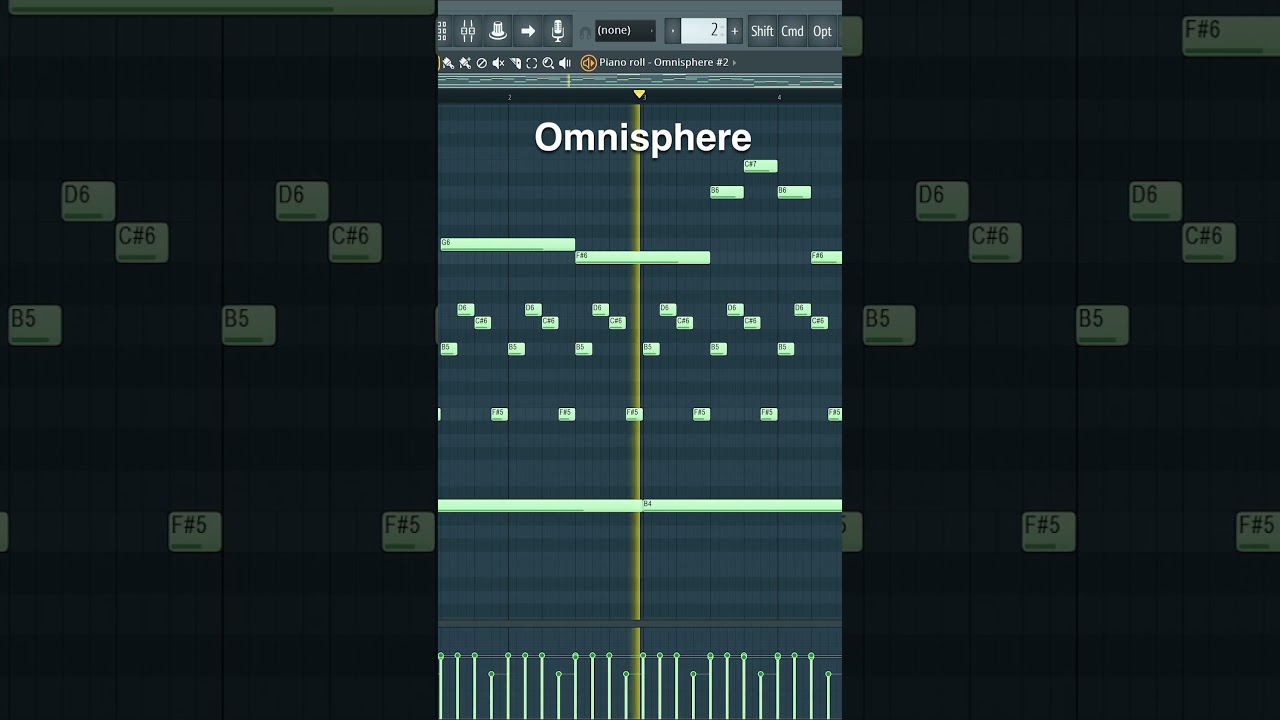Click the orange speaker channel icon
Viewport: 1280px width, 720px height.
(x=589, y=63)
